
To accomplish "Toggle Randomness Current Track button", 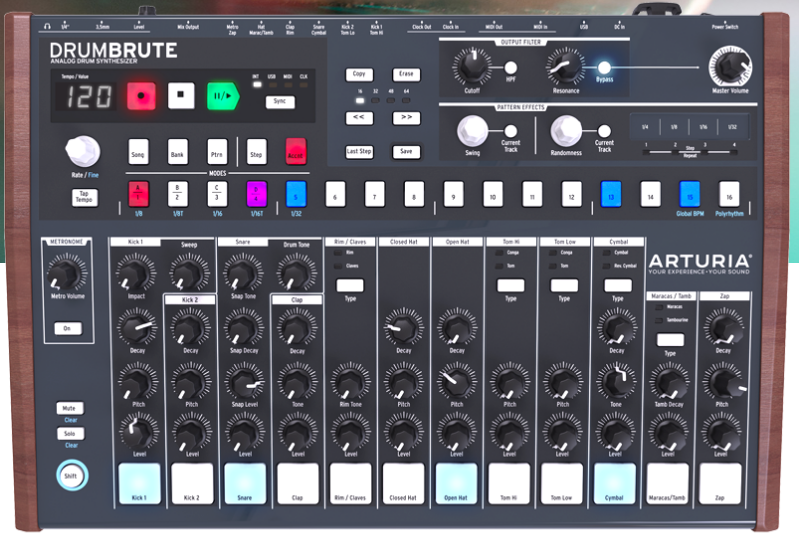I will pyautogui.click(x=604, y=131).
